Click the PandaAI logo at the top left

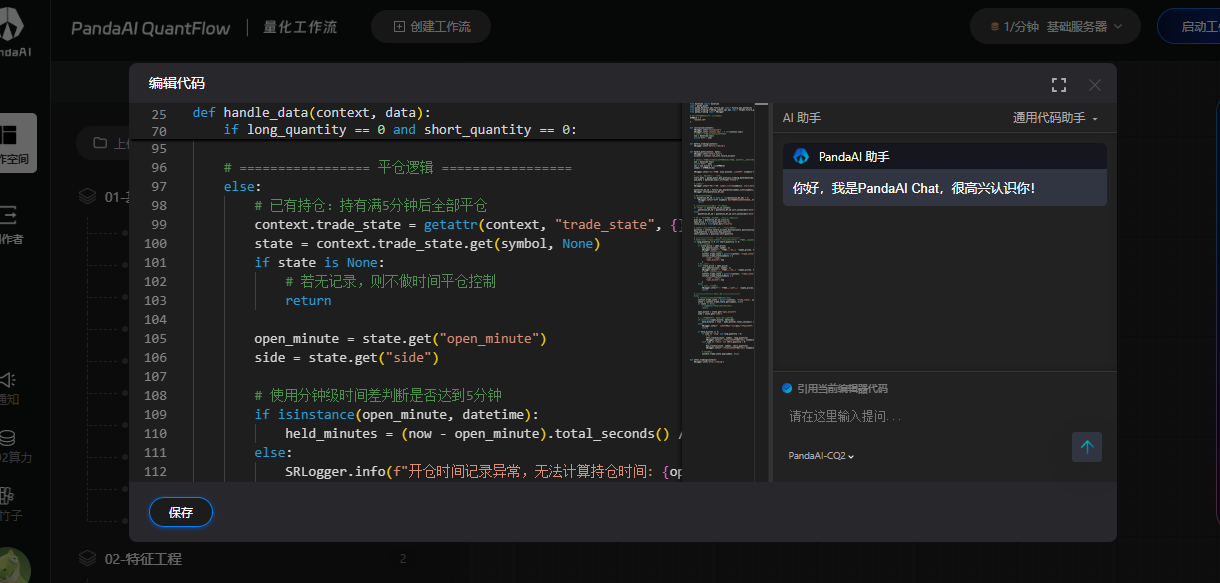click(x=14, y=28)
